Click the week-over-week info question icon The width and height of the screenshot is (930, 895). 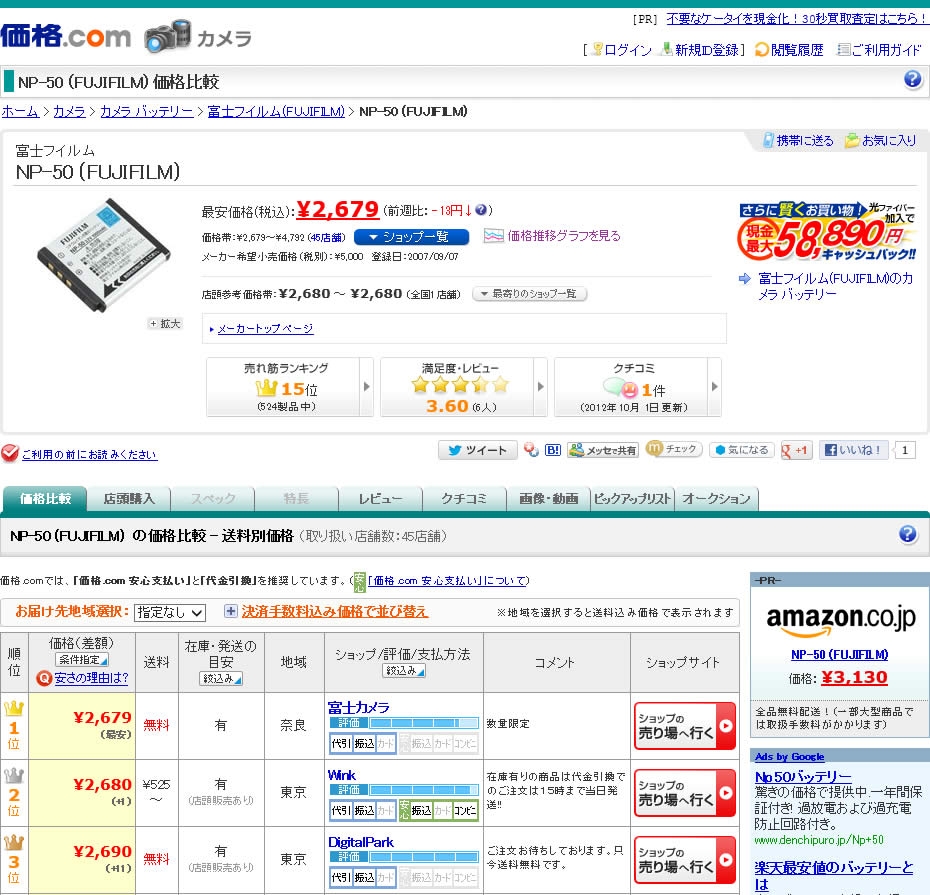[481, 210]
